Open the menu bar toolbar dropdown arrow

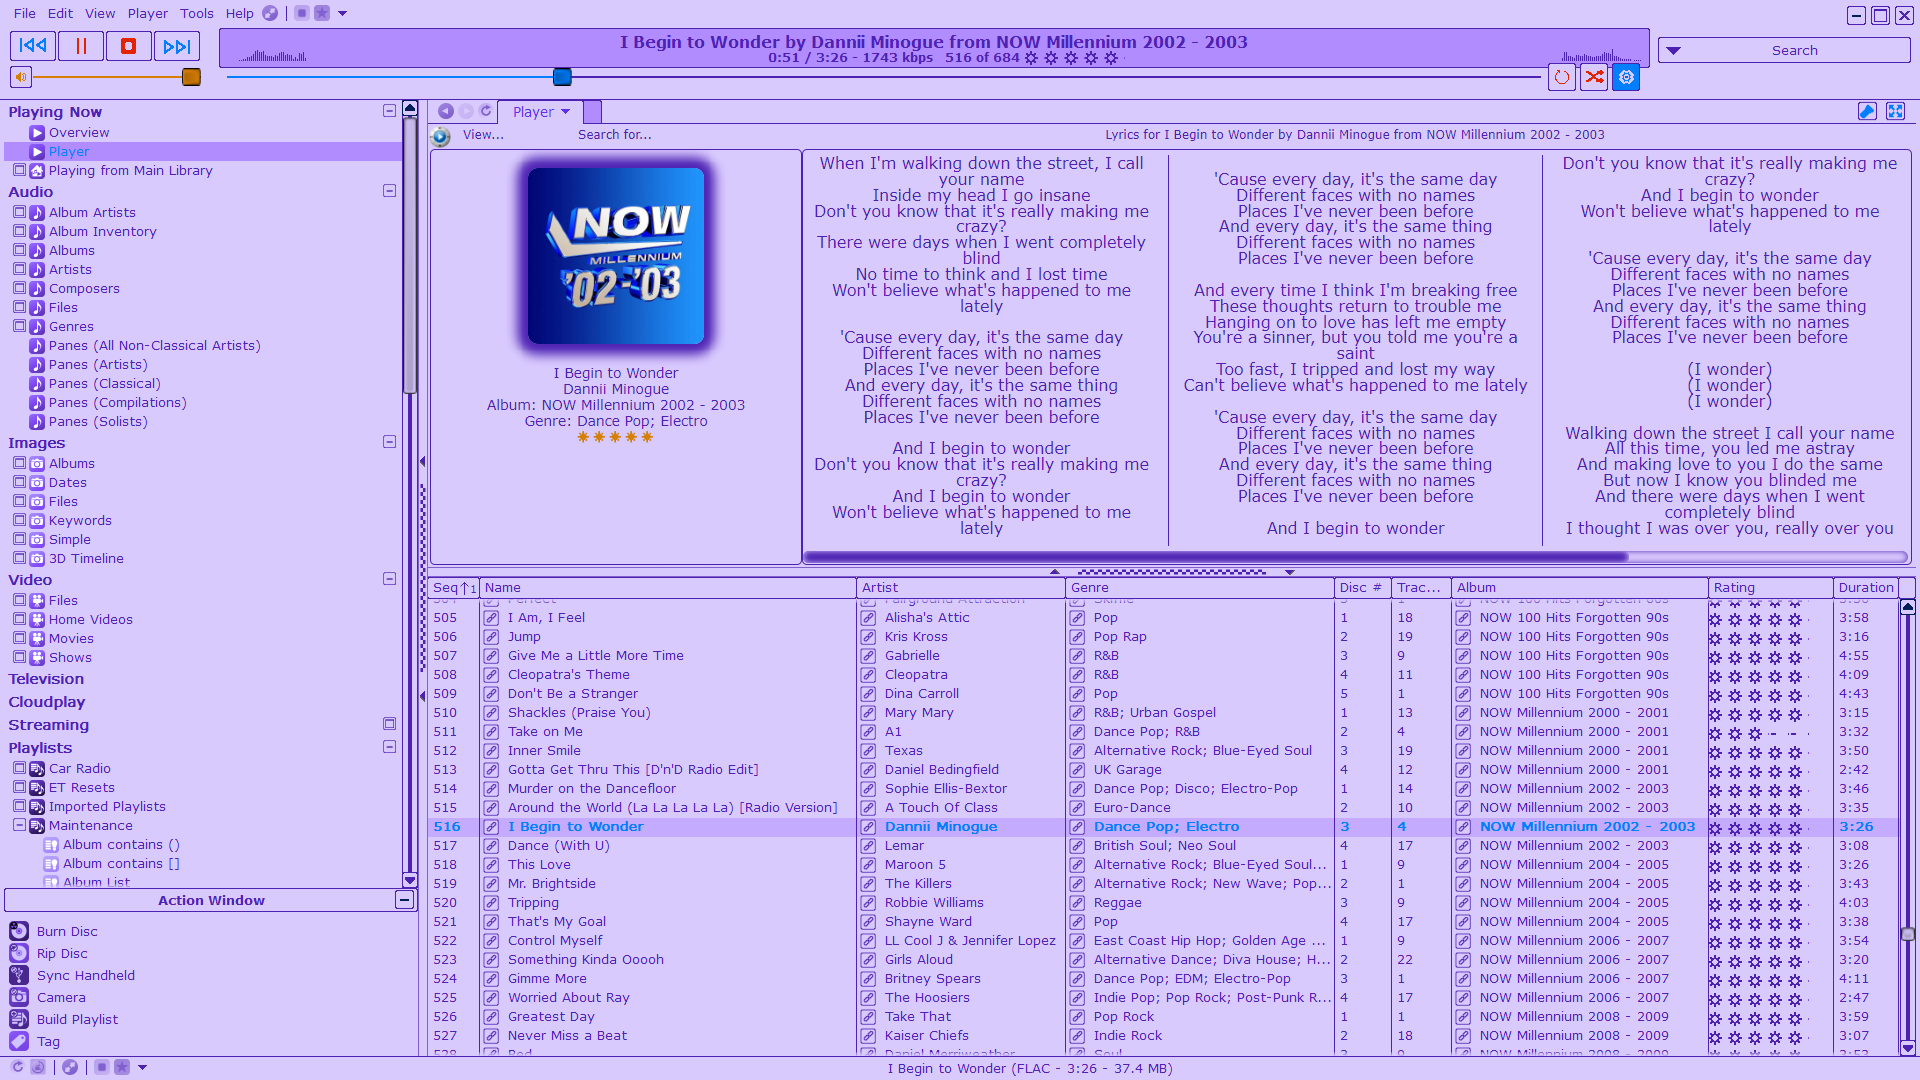coord(342,13)
